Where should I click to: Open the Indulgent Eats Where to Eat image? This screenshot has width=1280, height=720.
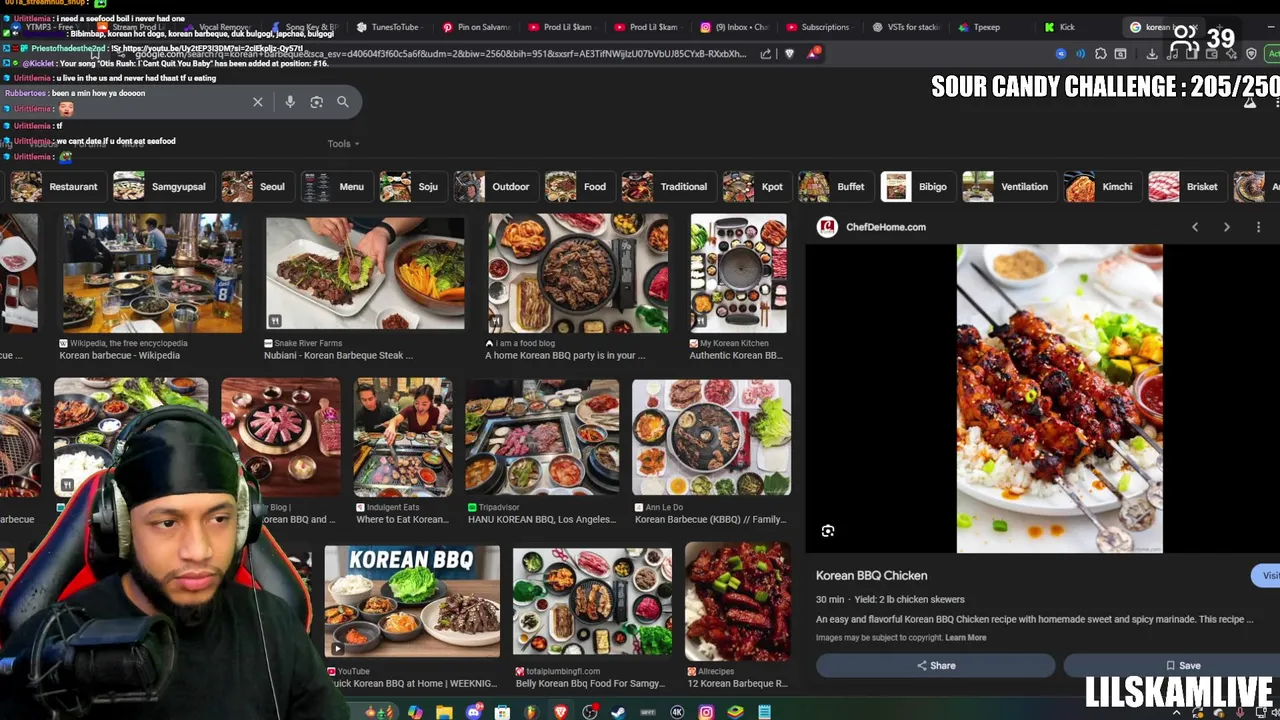coord(403,437)
